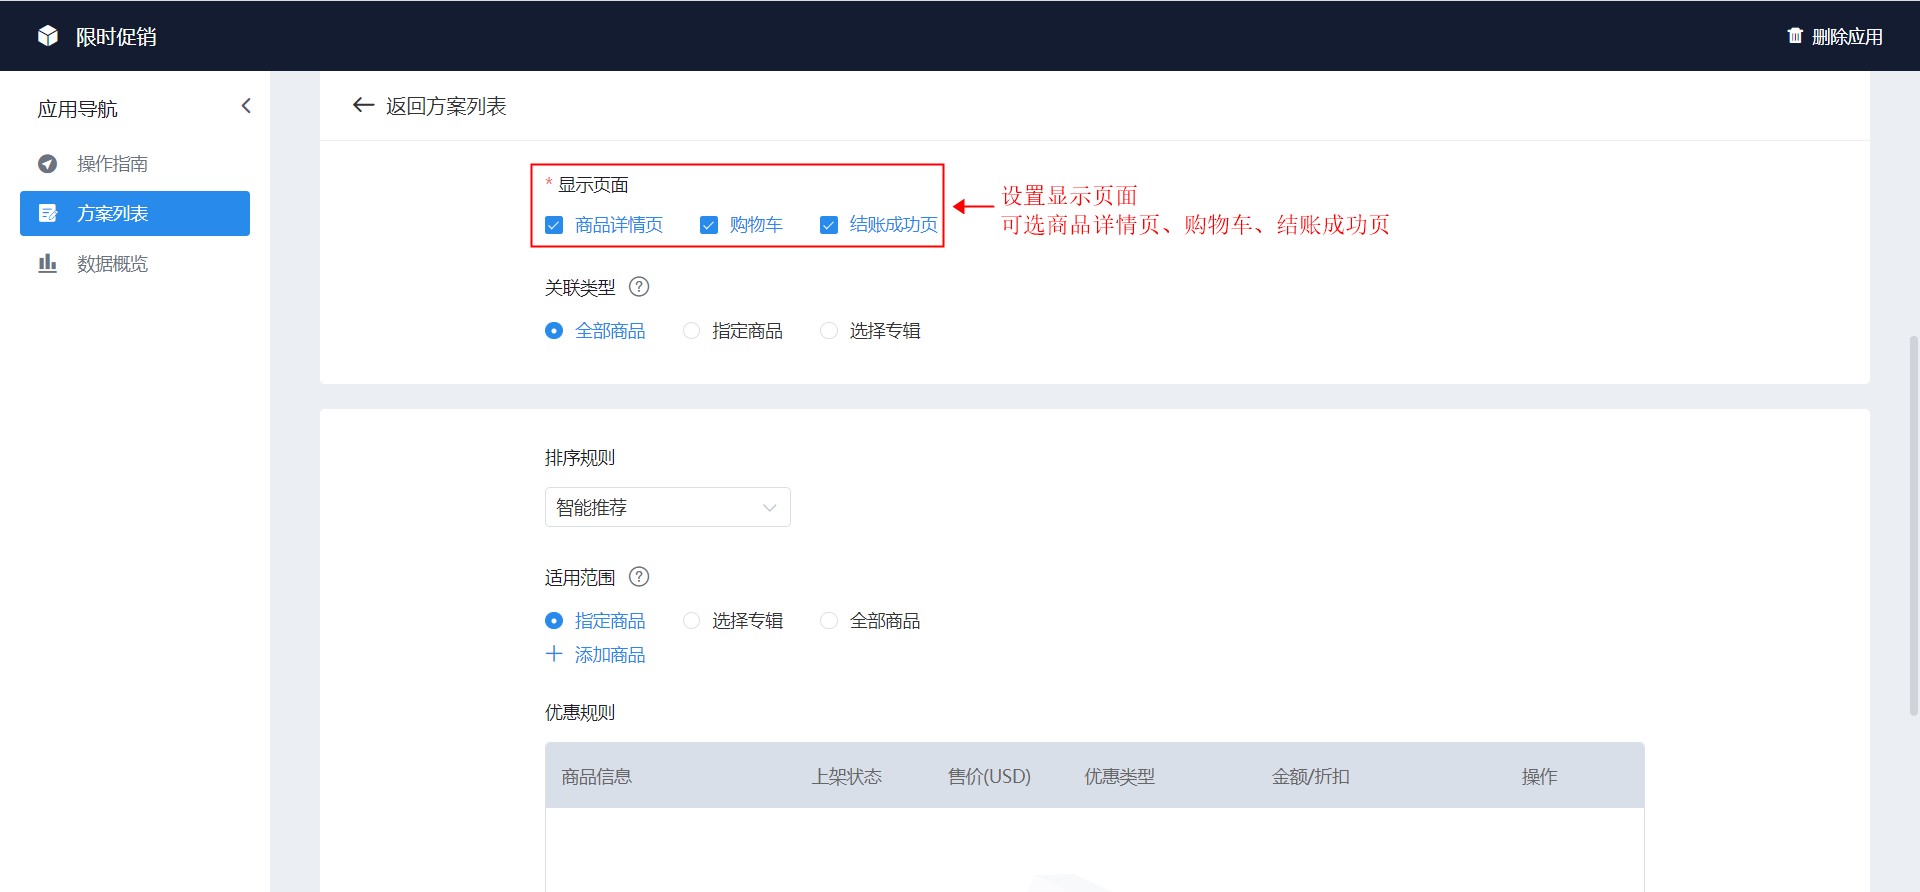Click the 添加商品 link
Viewport: 1920px width, 892px height.
(610, 655)
